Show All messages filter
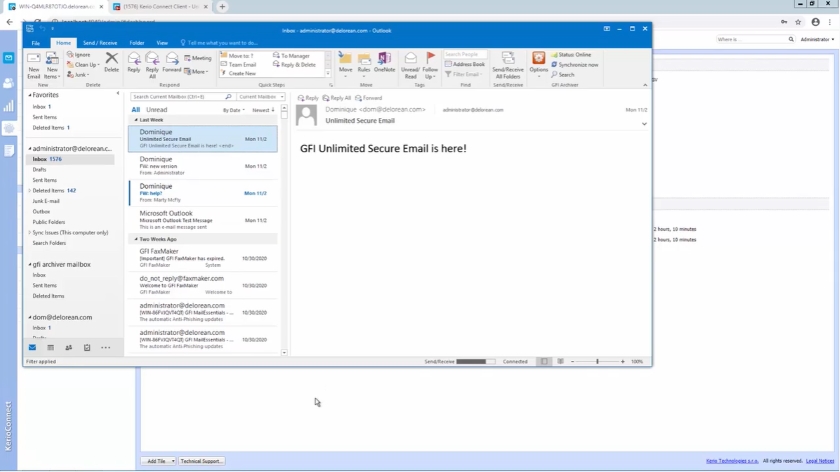 [x=136, y=110]
